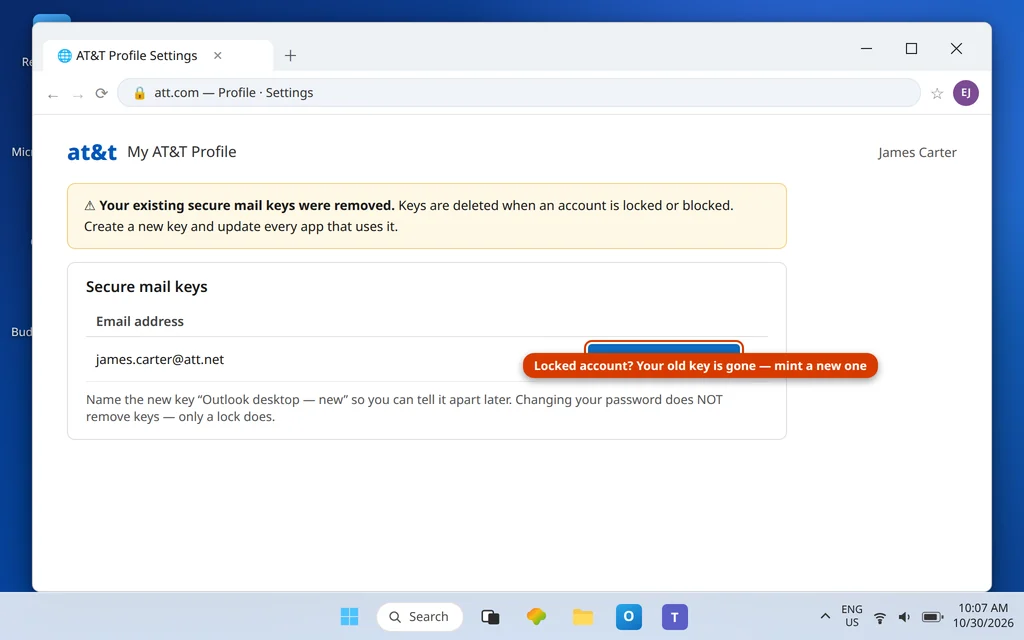Click the My AT&T Profile title
This screenshot has width=1024, height=640.
tap(182, 152)
